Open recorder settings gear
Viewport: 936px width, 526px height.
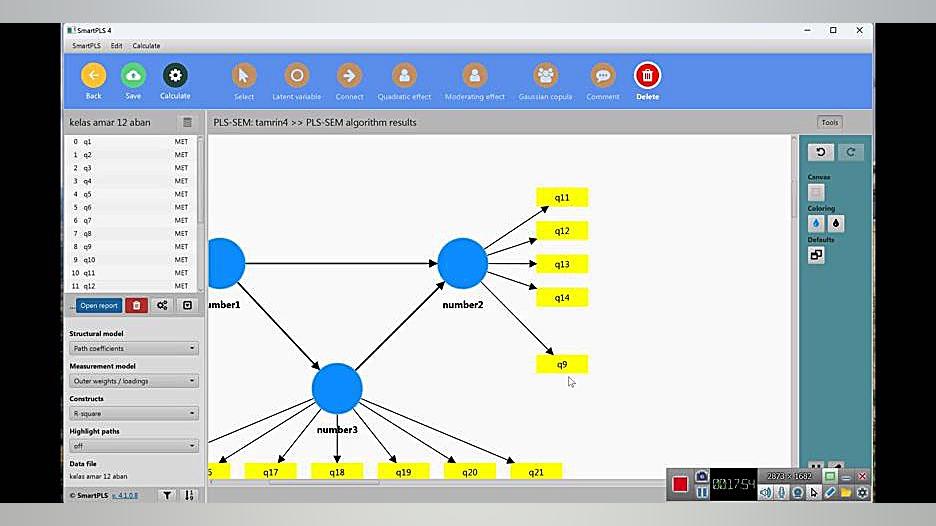point(862,493)
